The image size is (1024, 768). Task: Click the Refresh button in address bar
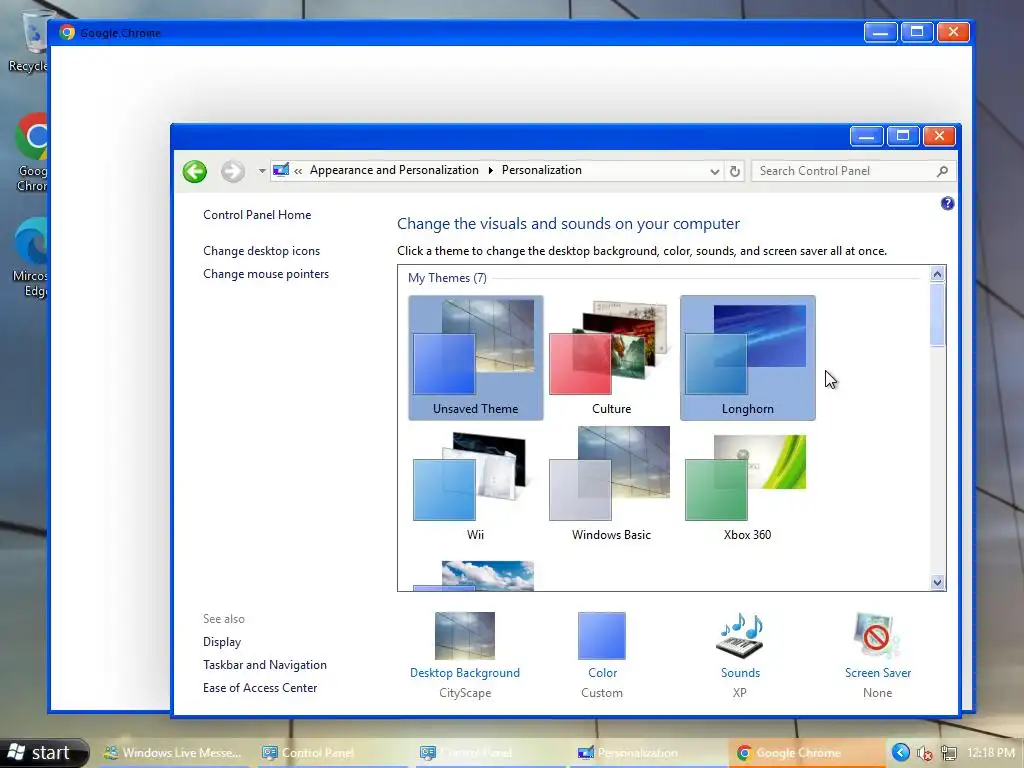click(x=735, y=171)
